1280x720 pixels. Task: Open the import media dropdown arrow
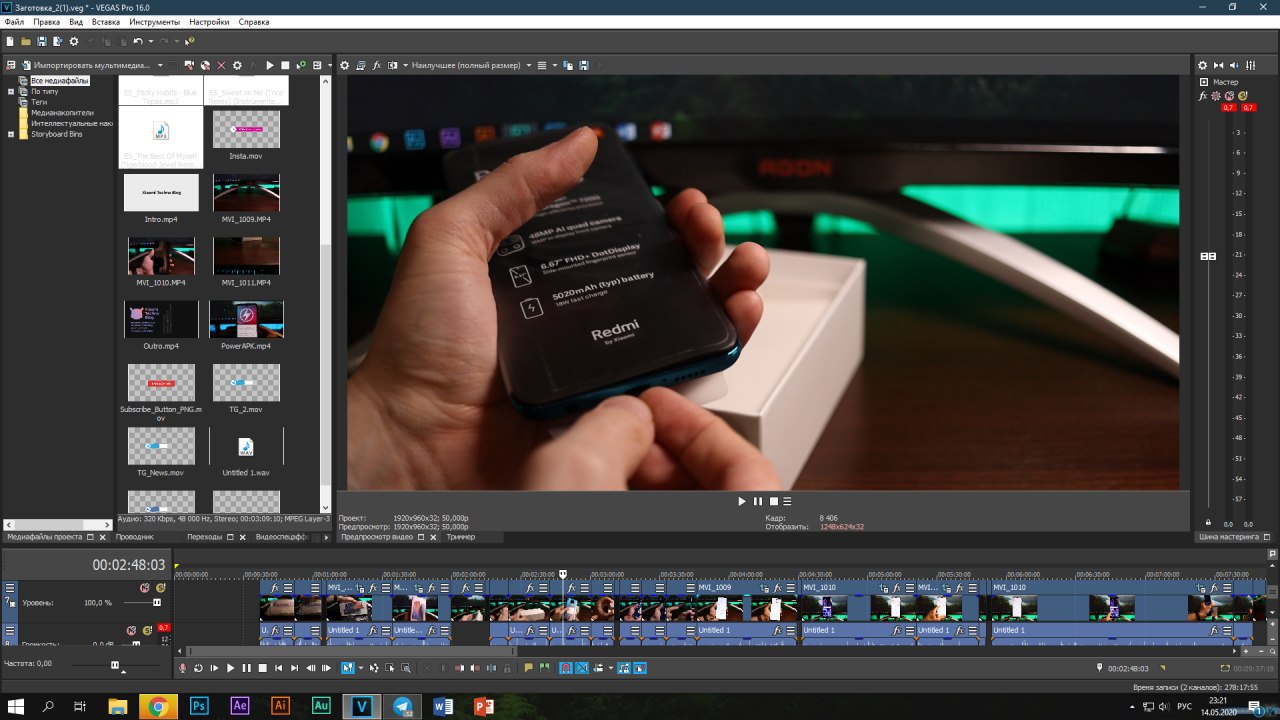[160, 65]
